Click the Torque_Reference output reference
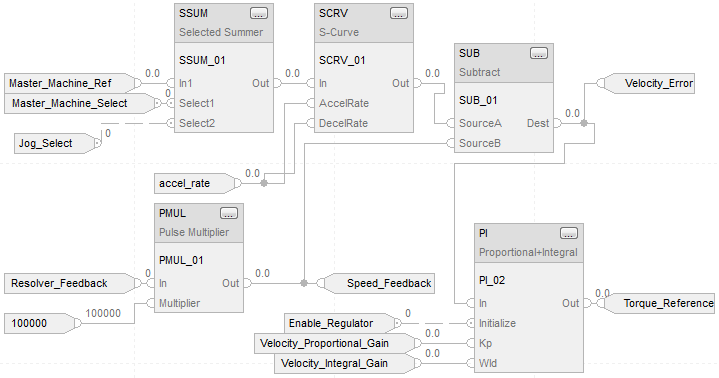719x378 pixels. 658,304
